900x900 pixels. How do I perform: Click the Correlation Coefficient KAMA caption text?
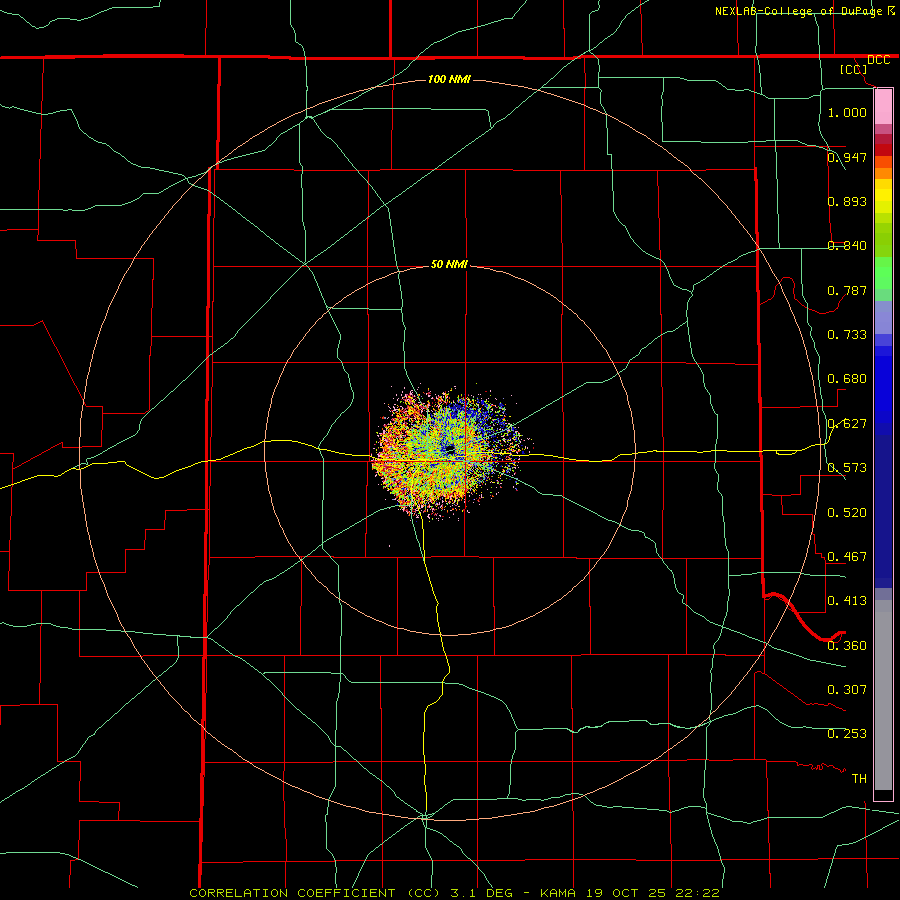(455, 893)
